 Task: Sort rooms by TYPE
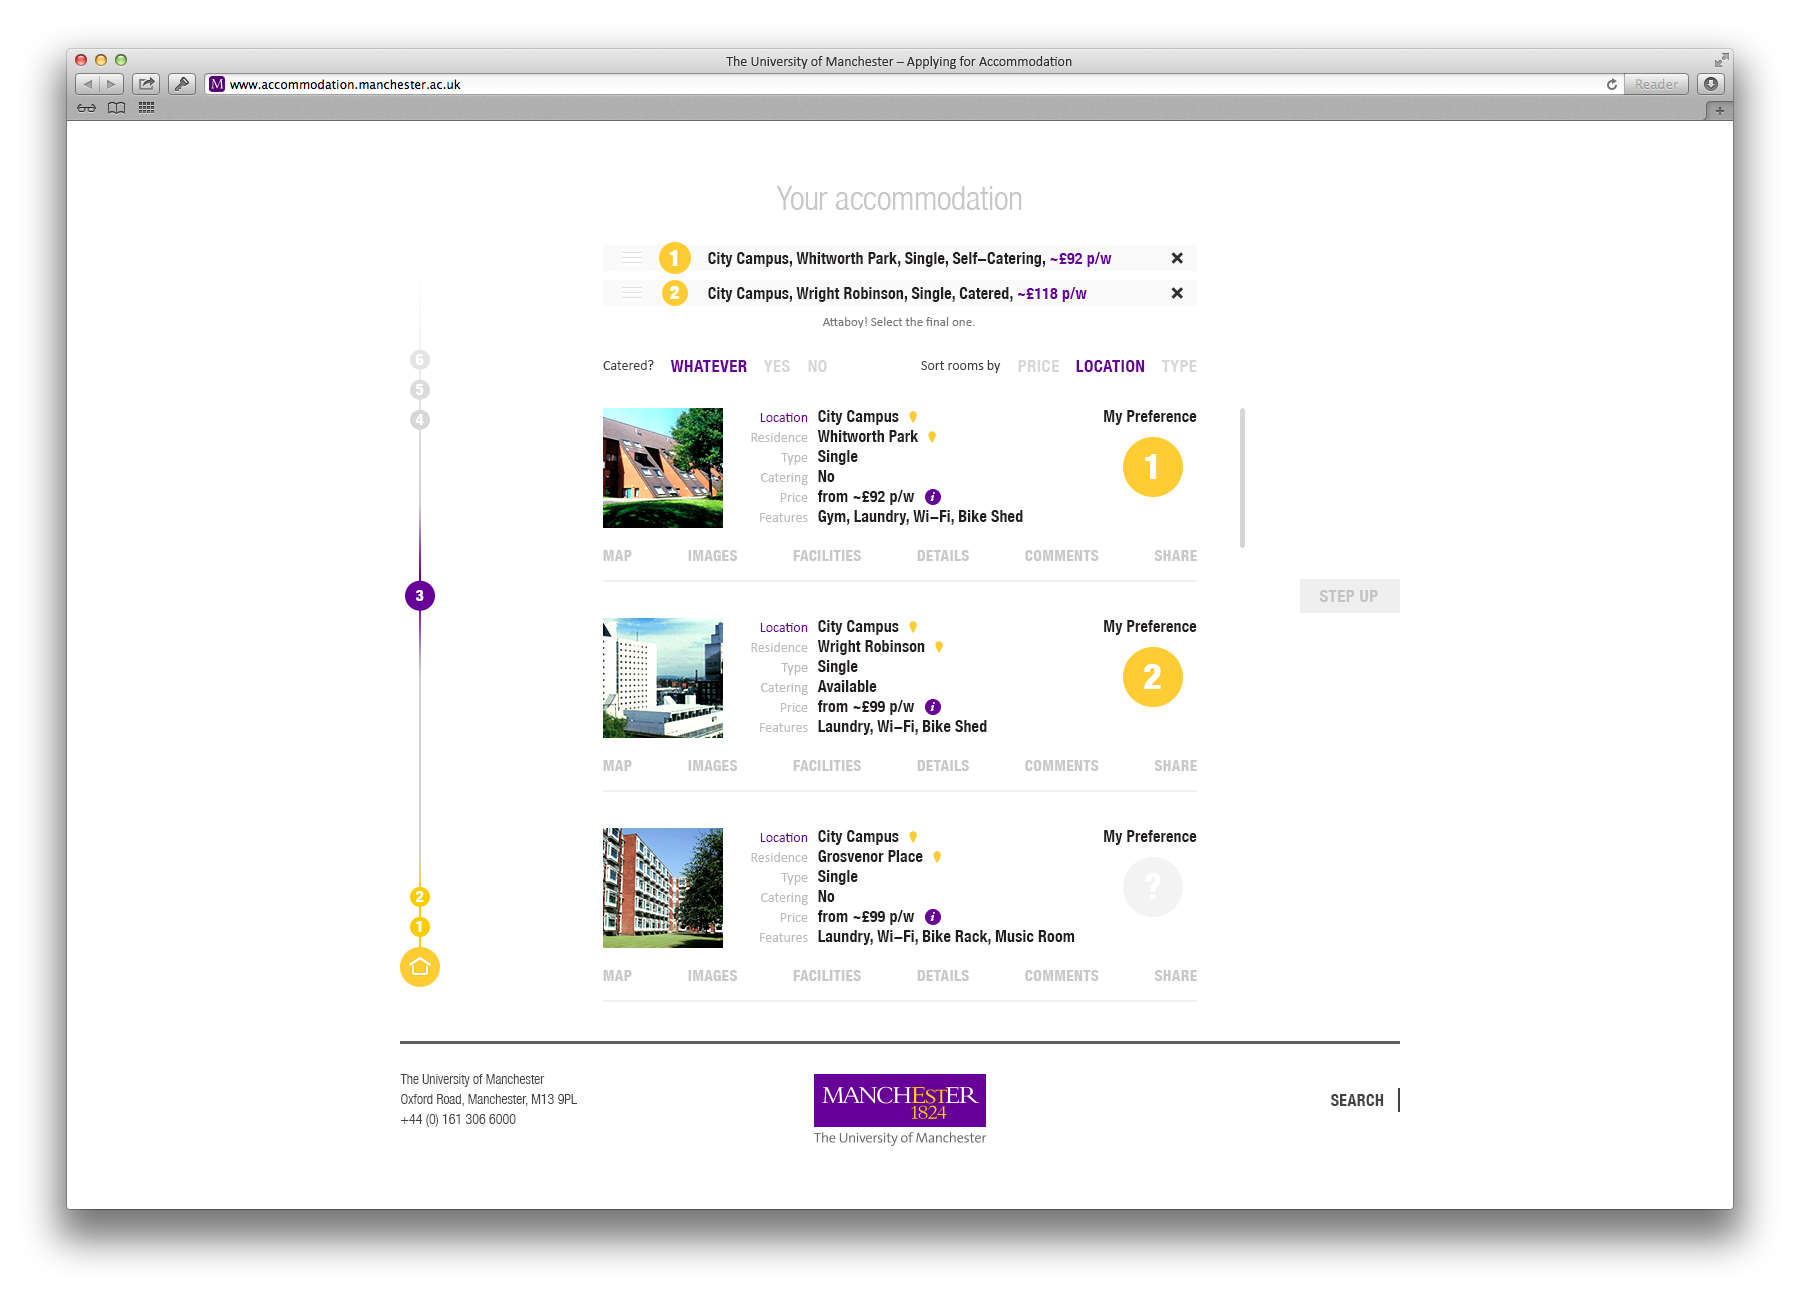click(x=1179, y=366)
